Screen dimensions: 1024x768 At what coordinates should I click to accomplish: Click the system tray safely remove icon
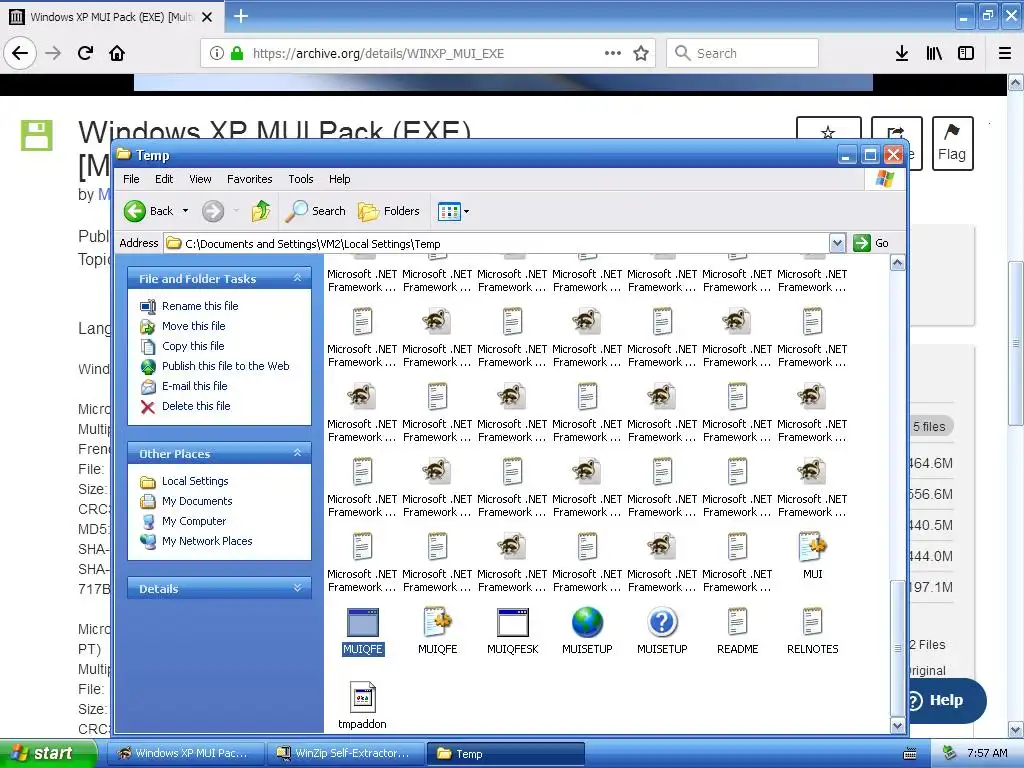click(x=950, y=753)
